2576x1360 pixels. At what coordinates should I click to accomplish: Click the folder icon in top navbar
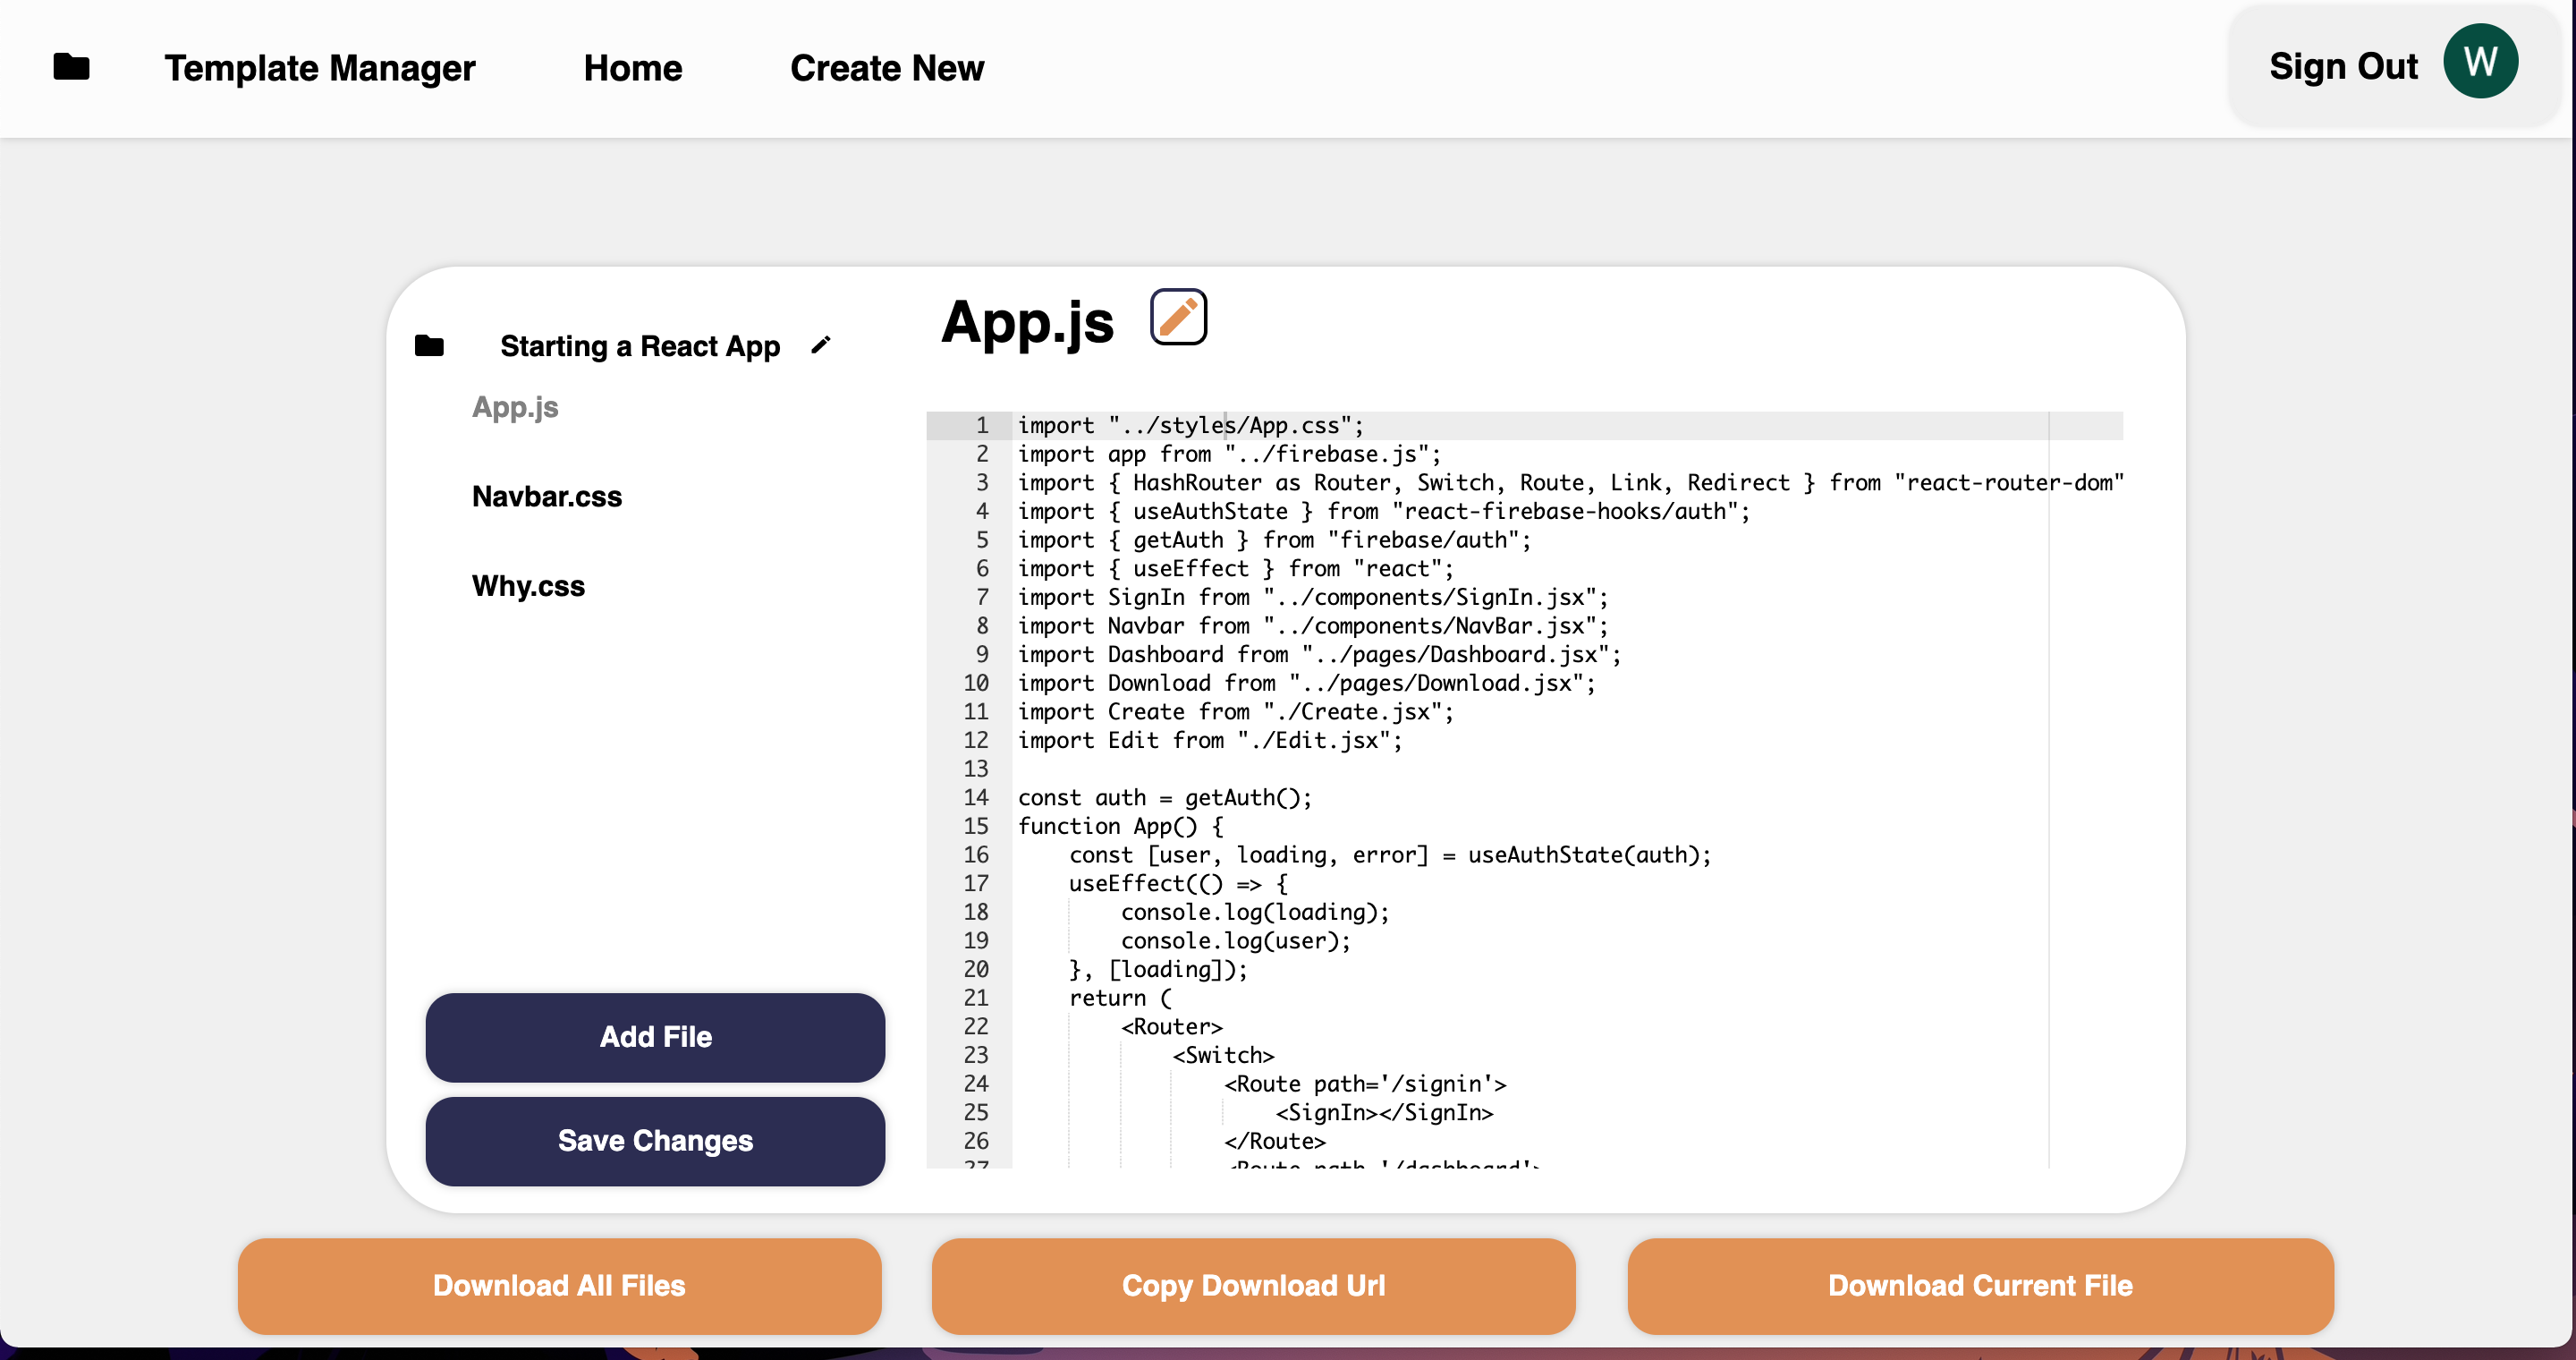71,67
